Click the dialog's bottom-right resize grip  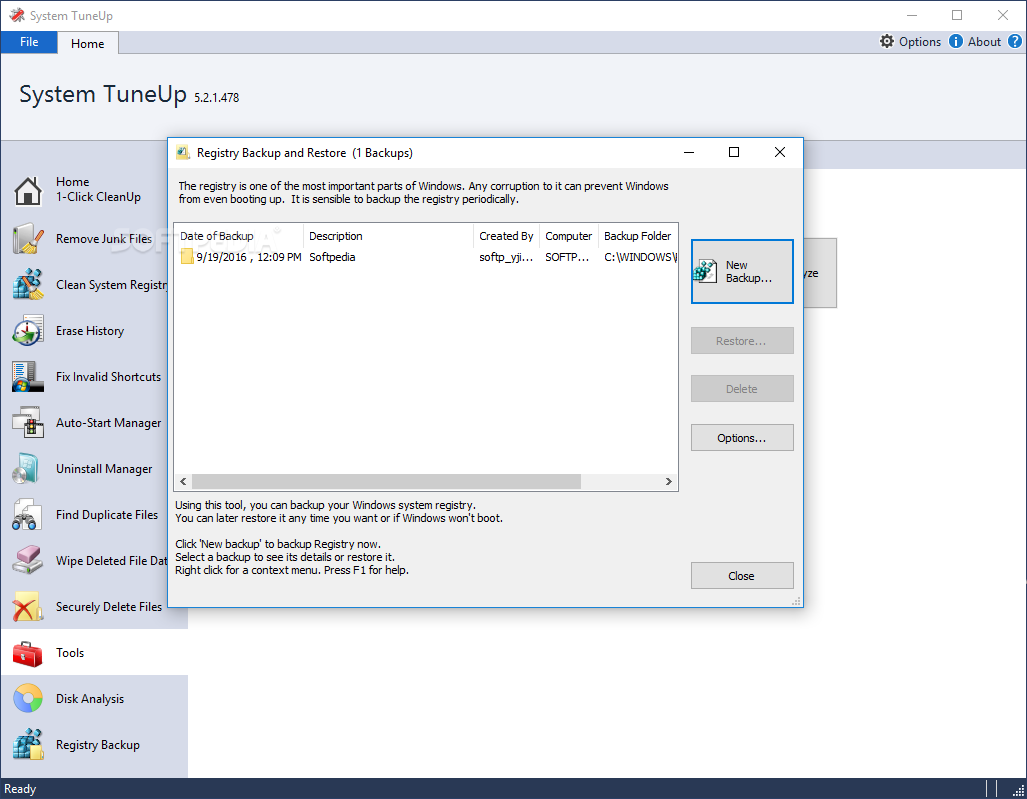(796, 601)
